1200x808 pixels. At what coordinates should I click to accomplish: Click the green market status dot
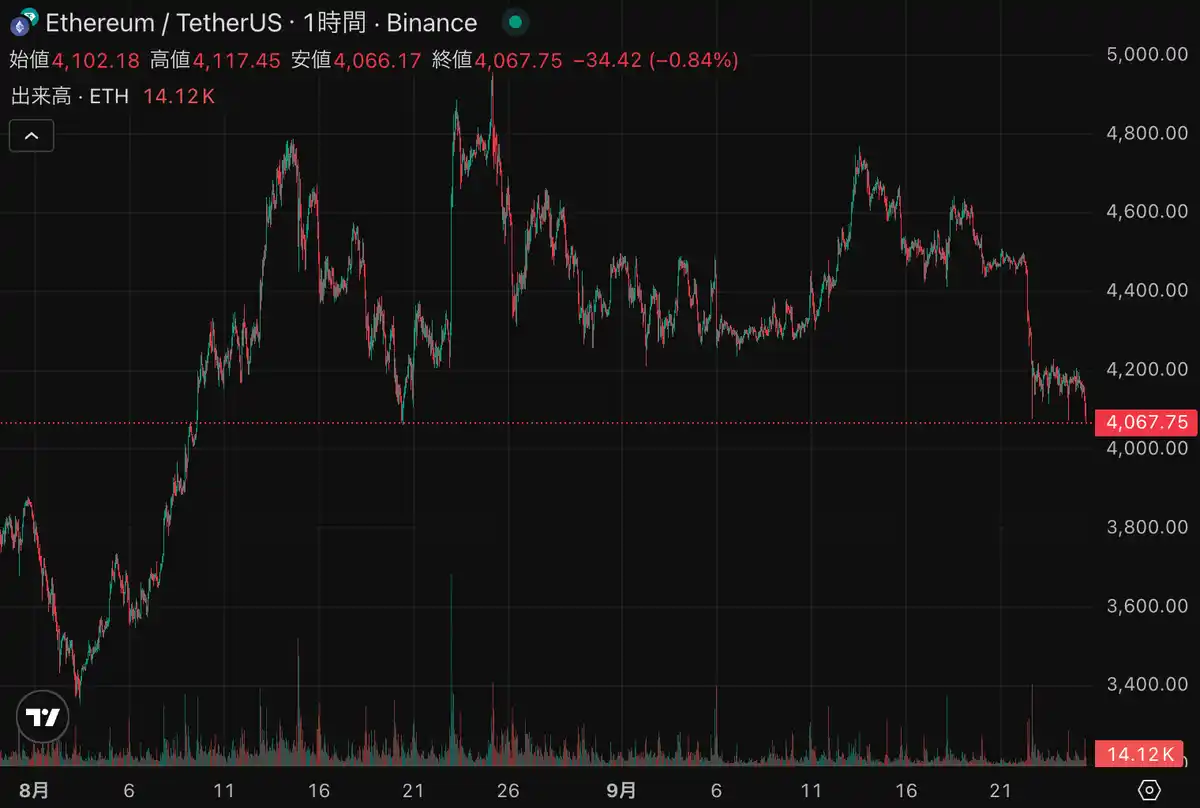pyautogui.click(x=514, y=22)
